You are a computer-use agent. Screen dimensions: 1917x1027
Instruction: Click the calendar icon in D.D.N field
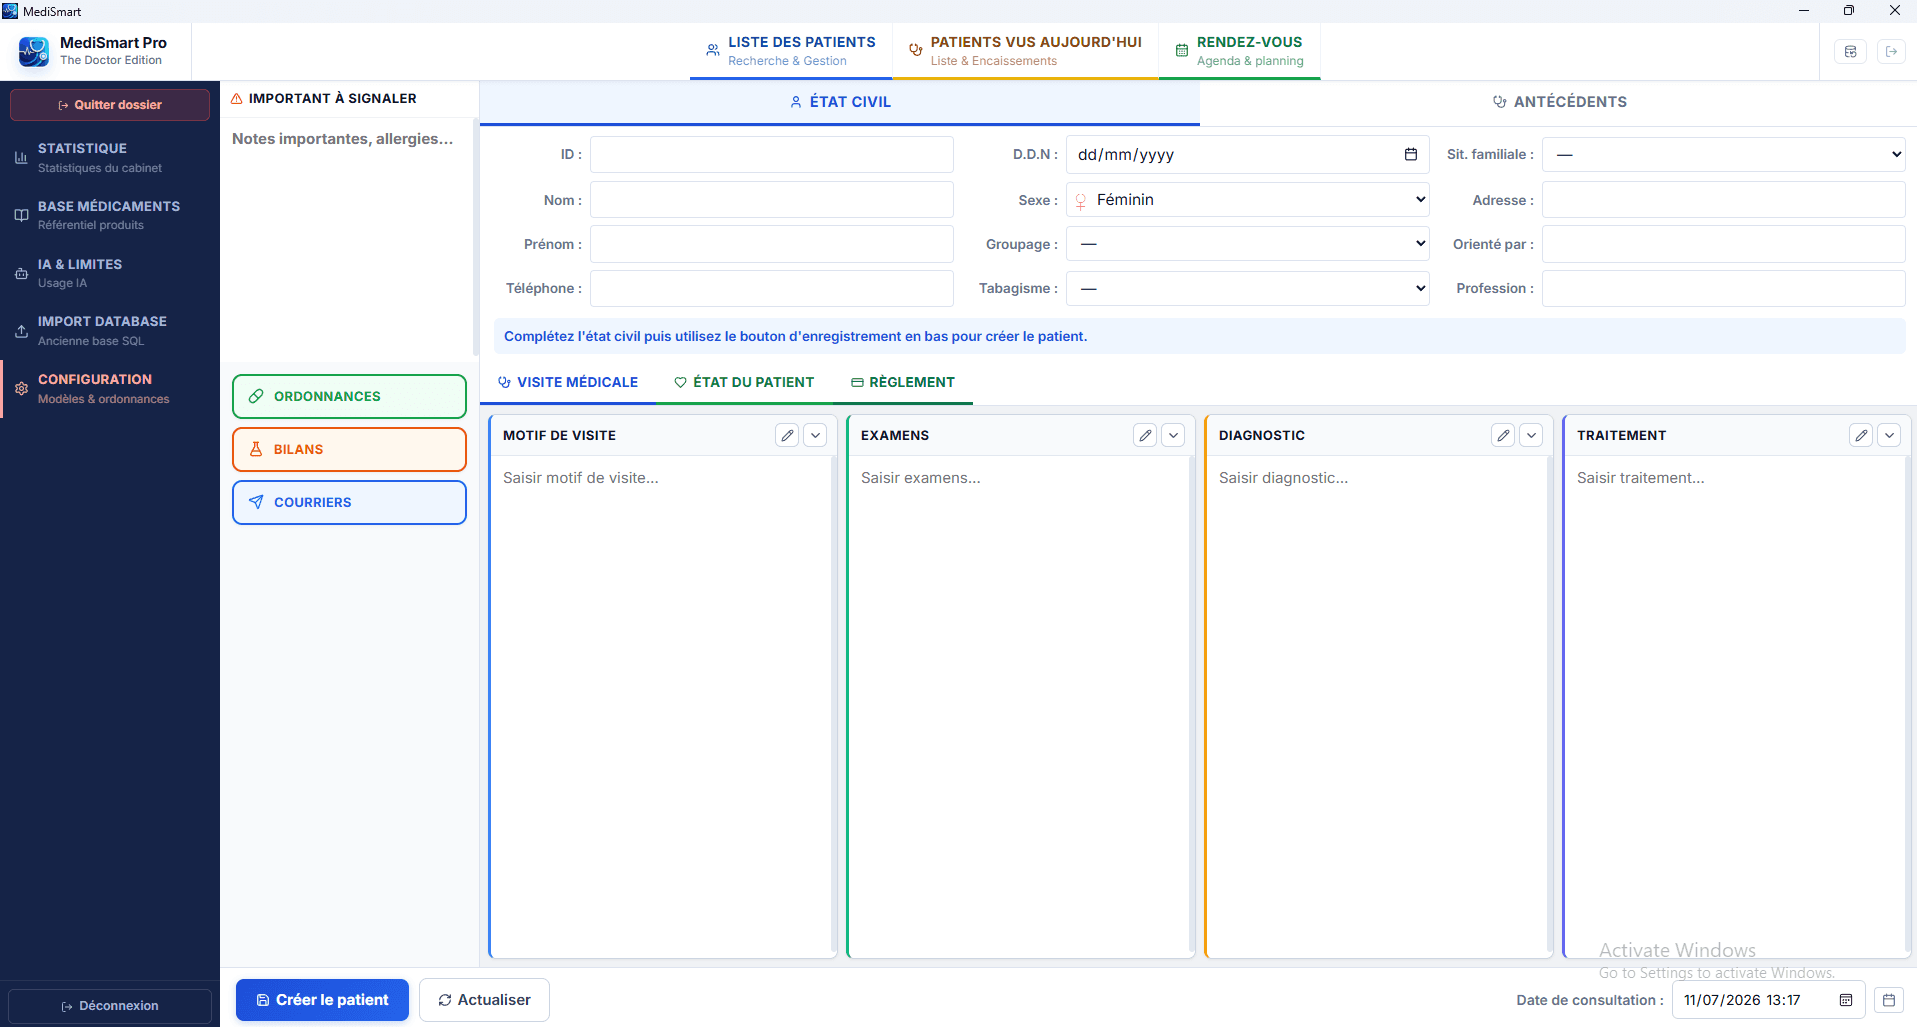1411,154
